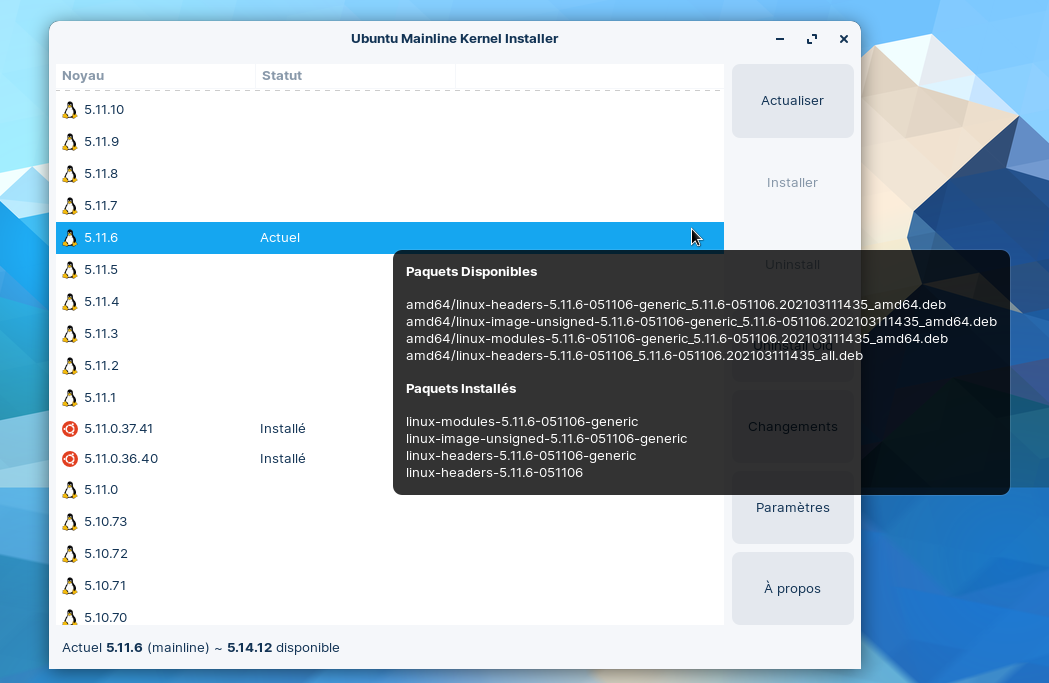Open the Paramètres settings button
Image resolution: width=1049 pixels, height=683 pixels.
(x=792, y=508)
